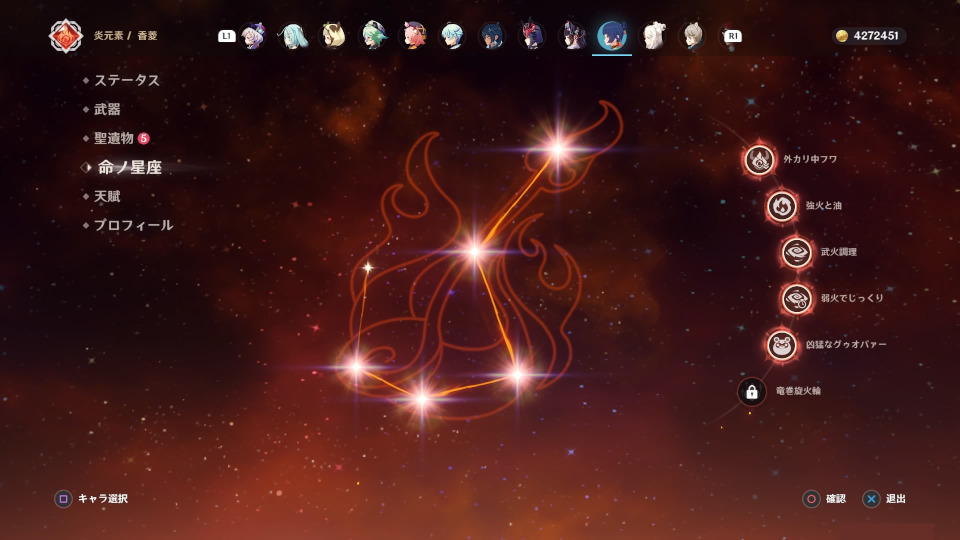Open the 聖遺物 menu
The image size is (960, 540).
coord(114,138)
